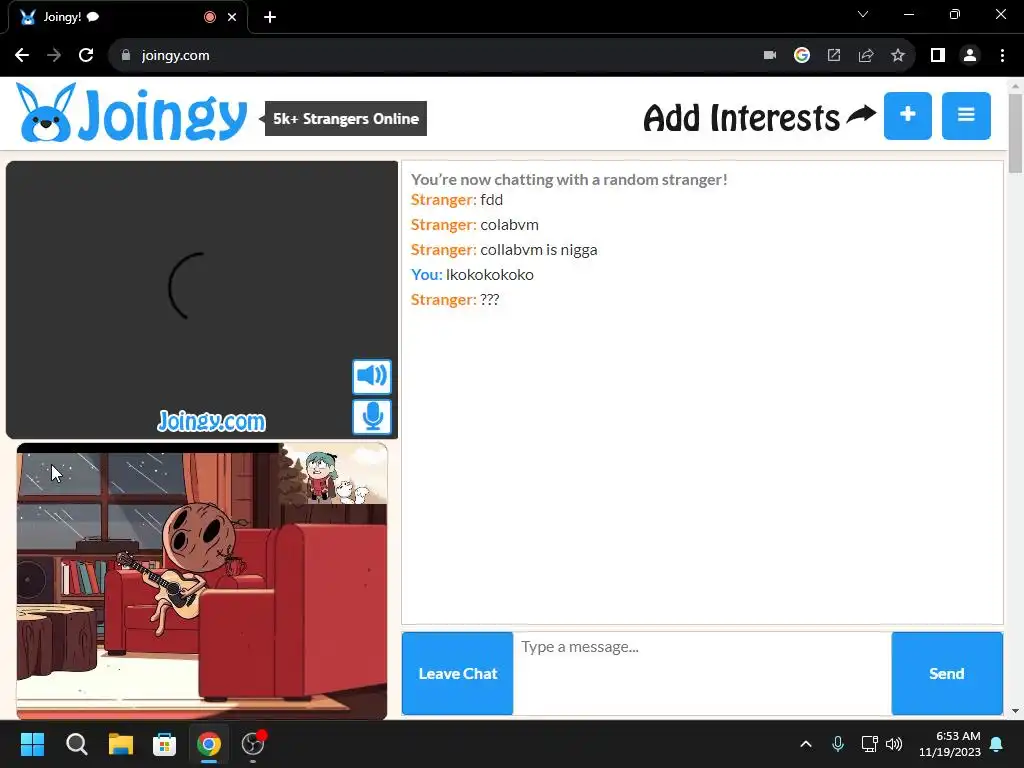Focus the Type a message field
This screenshot has height=768, width=1024.
702,673
